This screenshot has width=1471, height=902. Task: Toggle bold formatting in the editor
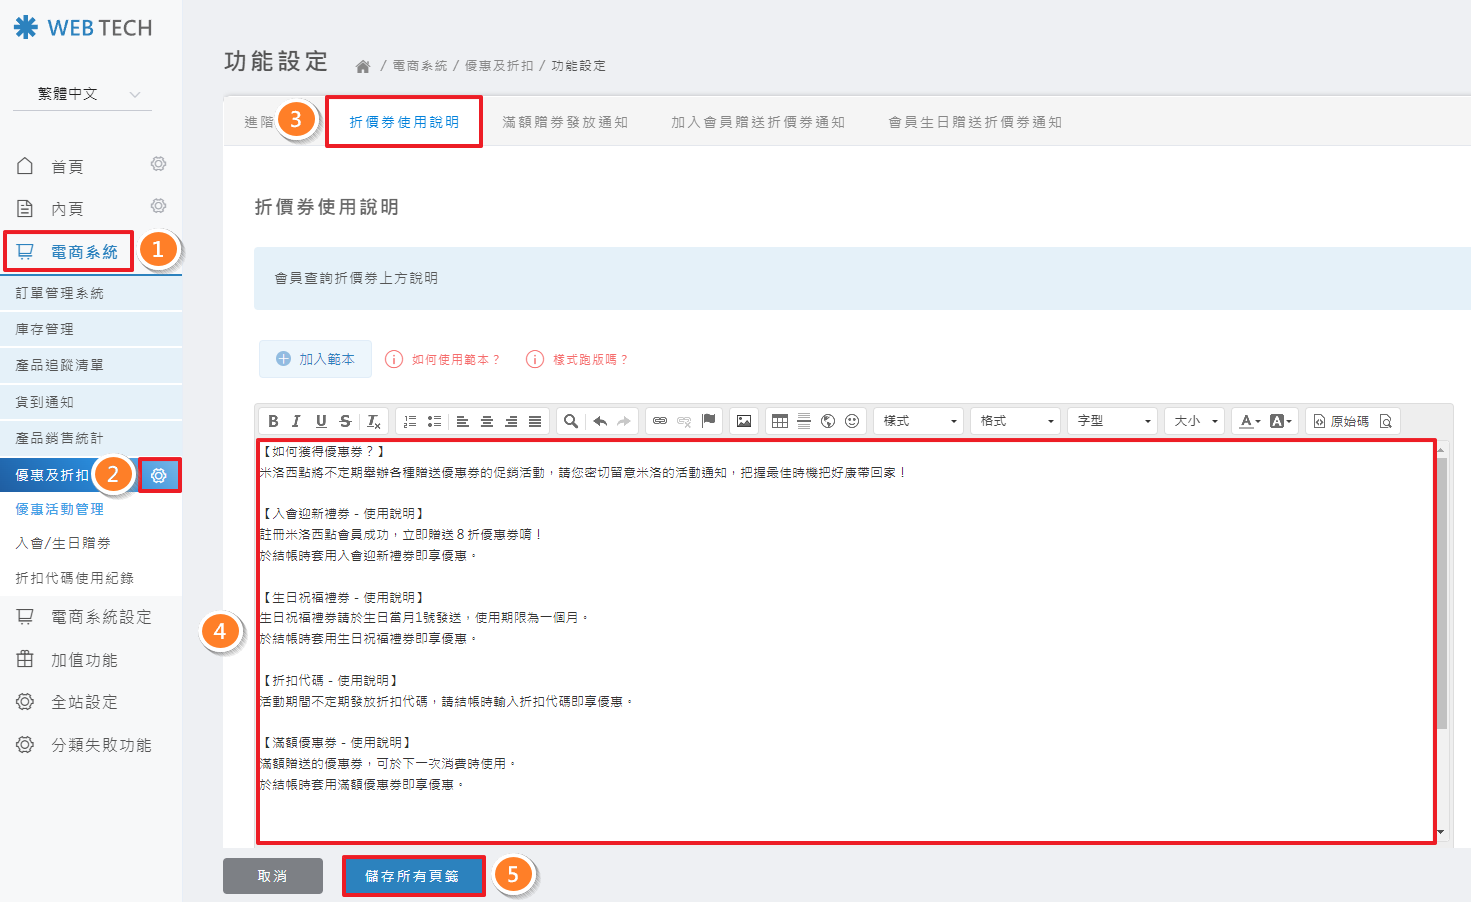pyautogui.click(x=273, y=420)
